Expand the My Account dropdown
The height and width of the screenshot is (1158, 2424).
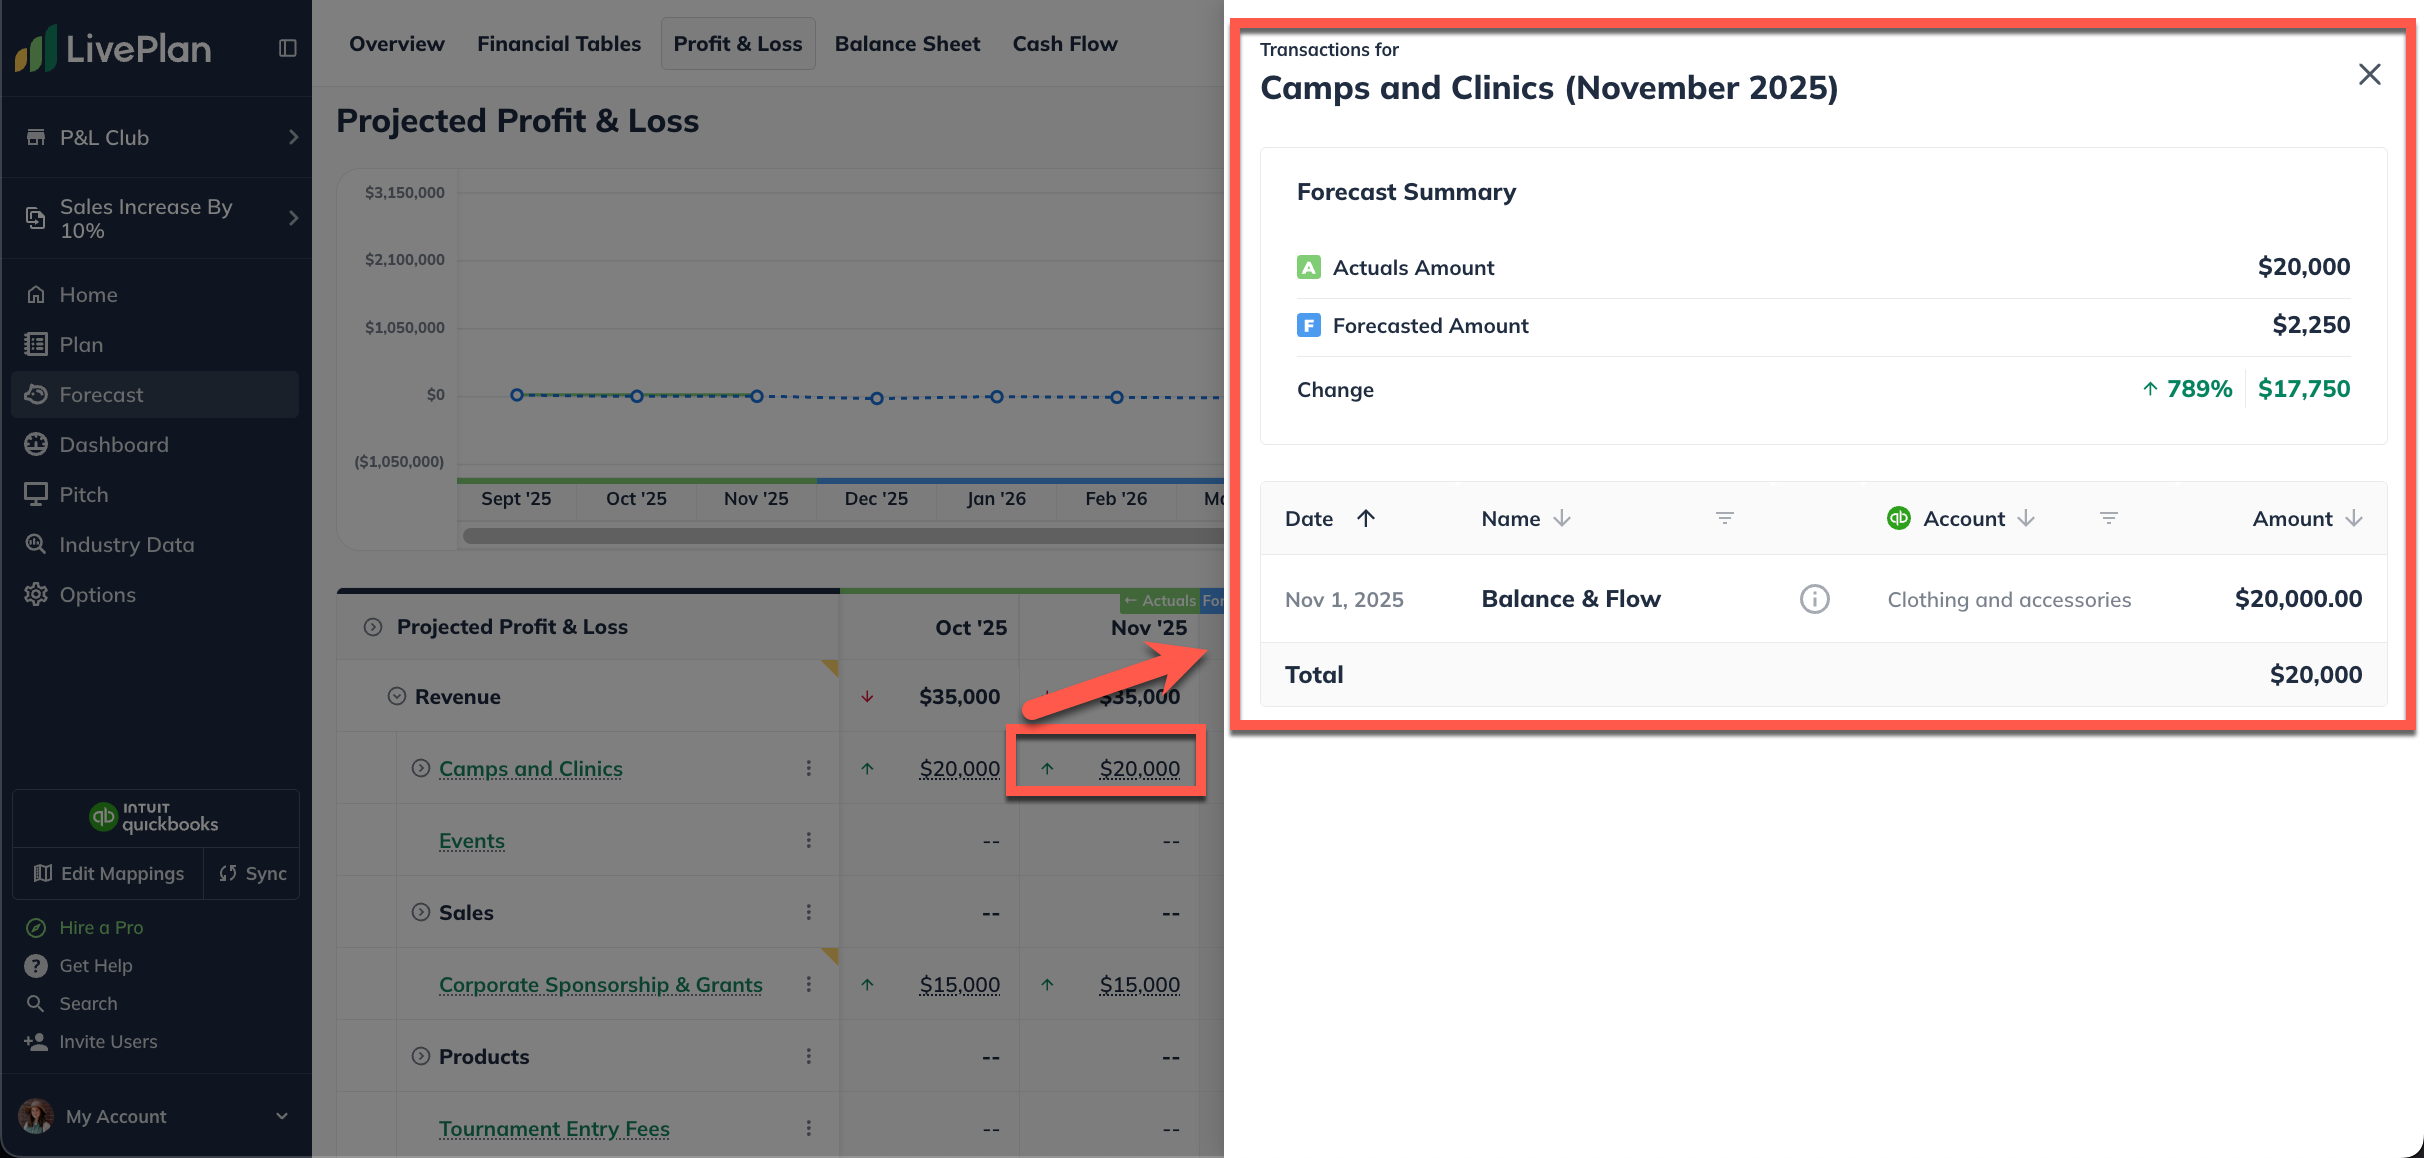(x=281, y=1116)
